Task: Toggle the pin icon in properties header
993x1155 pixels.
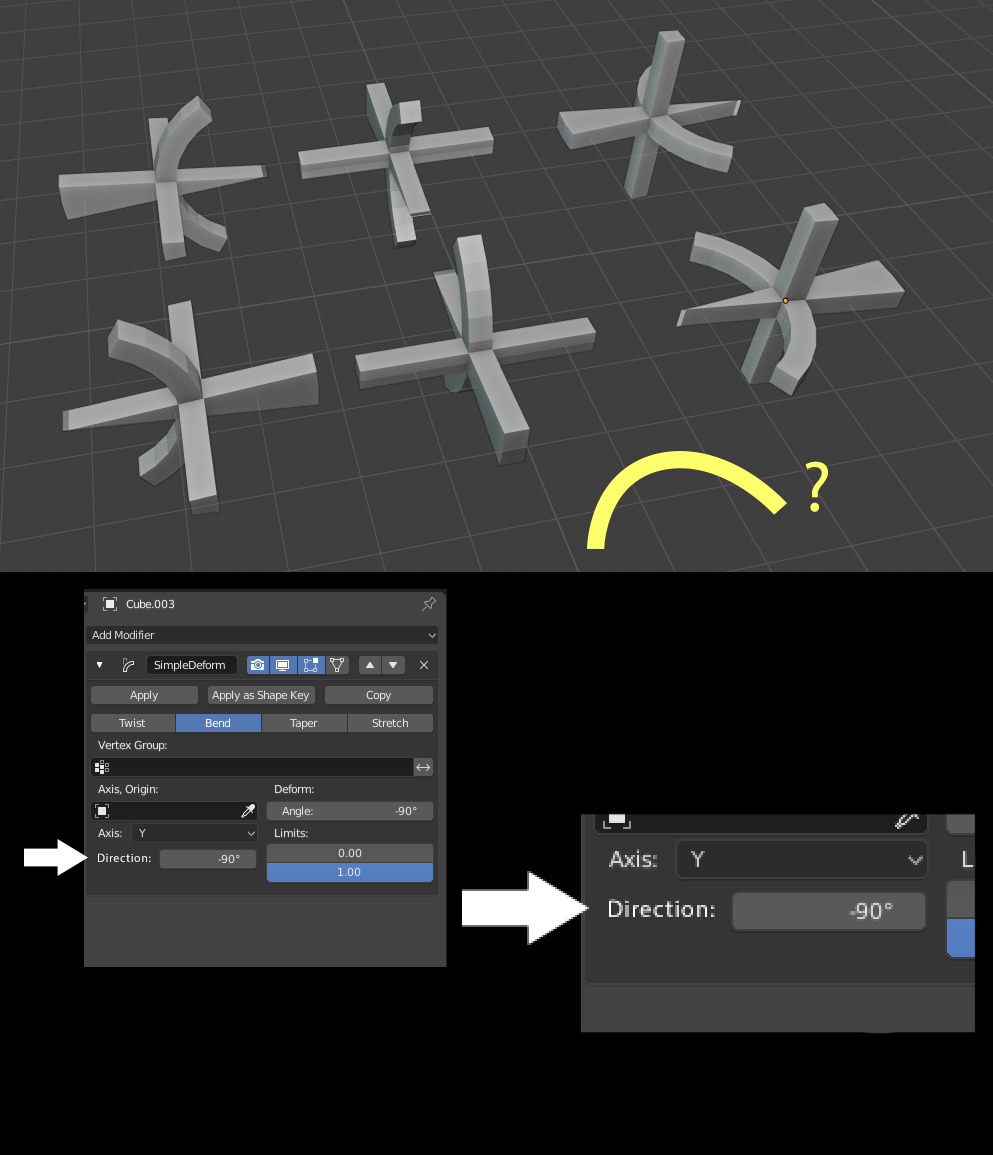Action: pyautogui.click(x=429, y=604)
